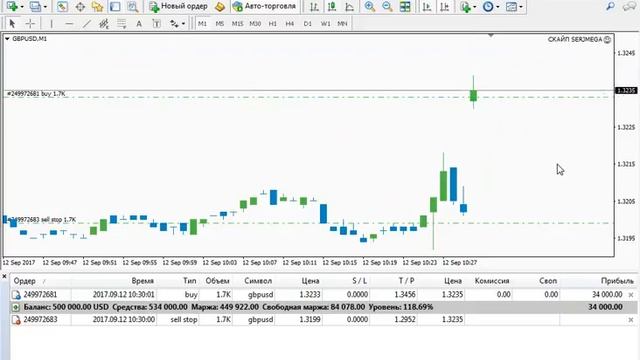Expand the periodicity dropdown arrow
This screenshot has width=640, height=360.
click(x=498, y=7)
